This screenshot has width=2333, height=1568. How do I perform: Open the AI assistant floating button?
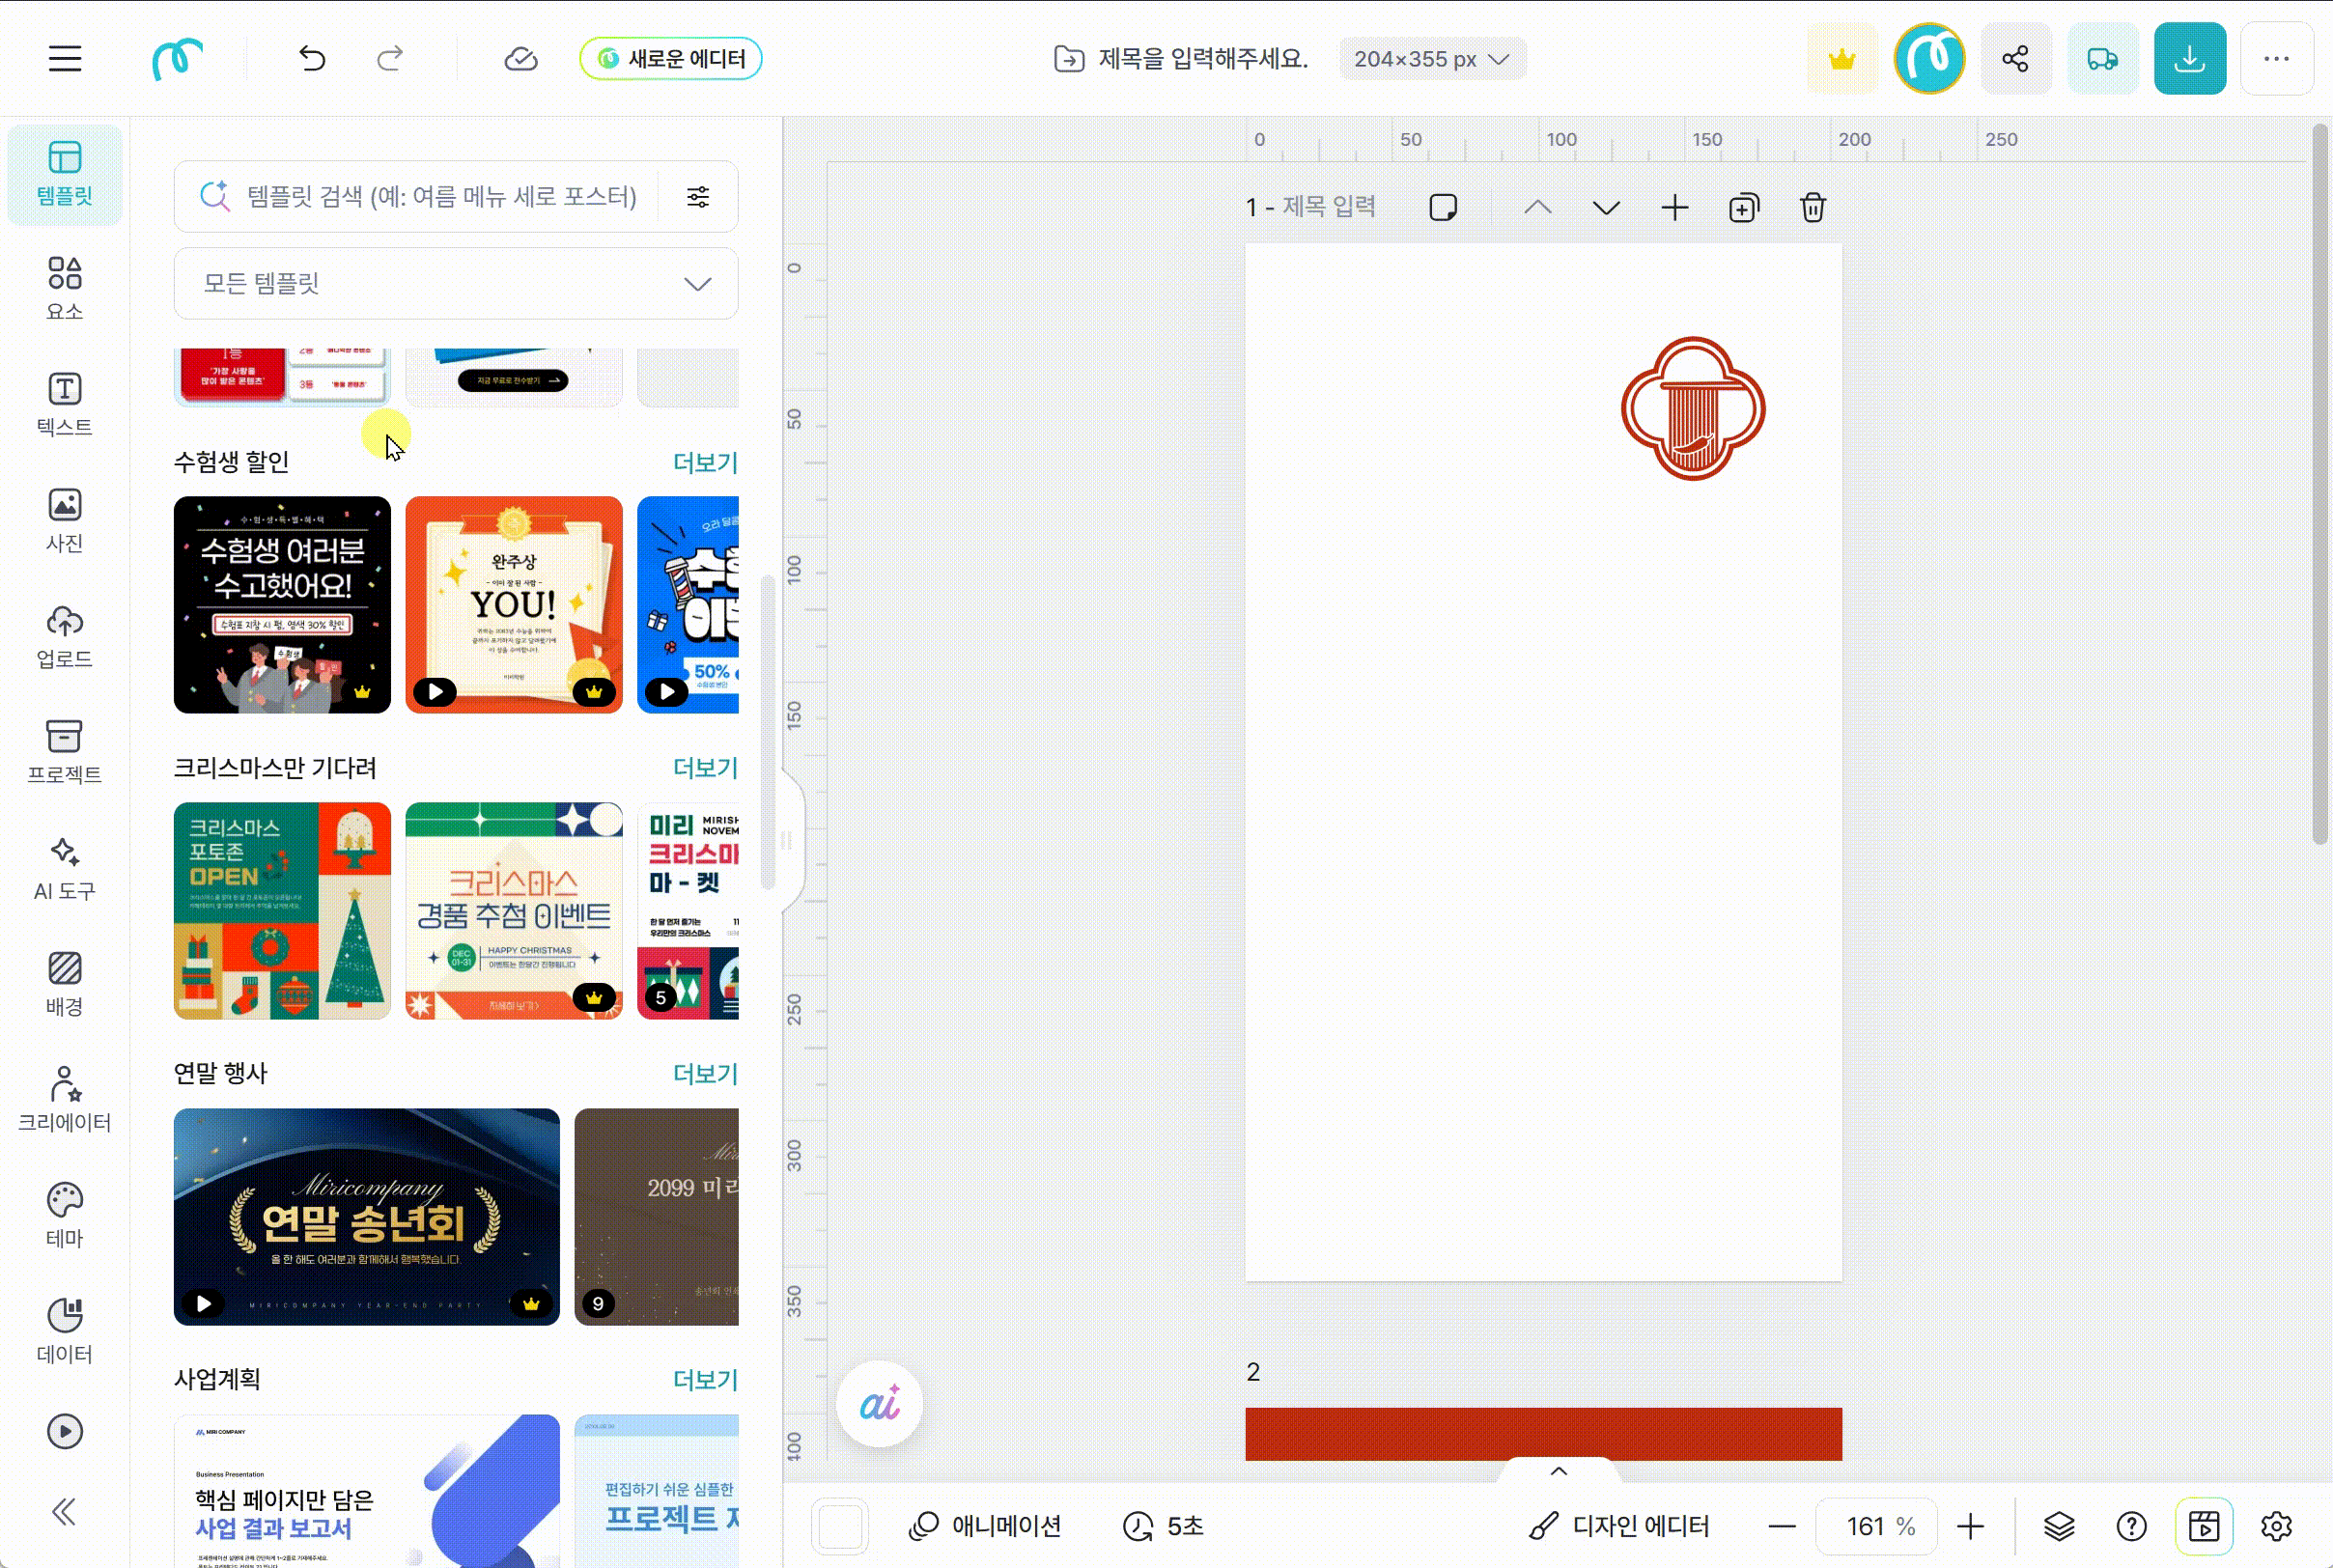pos(879,1404)
